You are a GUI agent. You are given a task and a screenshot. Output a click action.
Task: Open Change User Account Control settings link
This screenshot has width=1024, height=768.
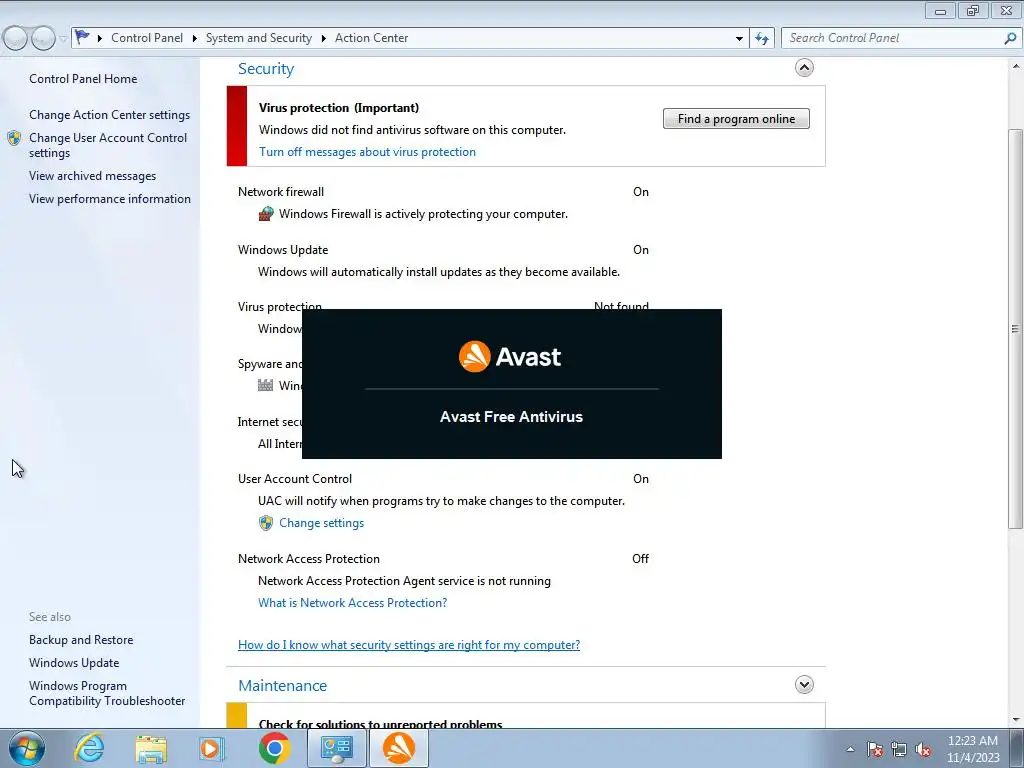[108, 145]
